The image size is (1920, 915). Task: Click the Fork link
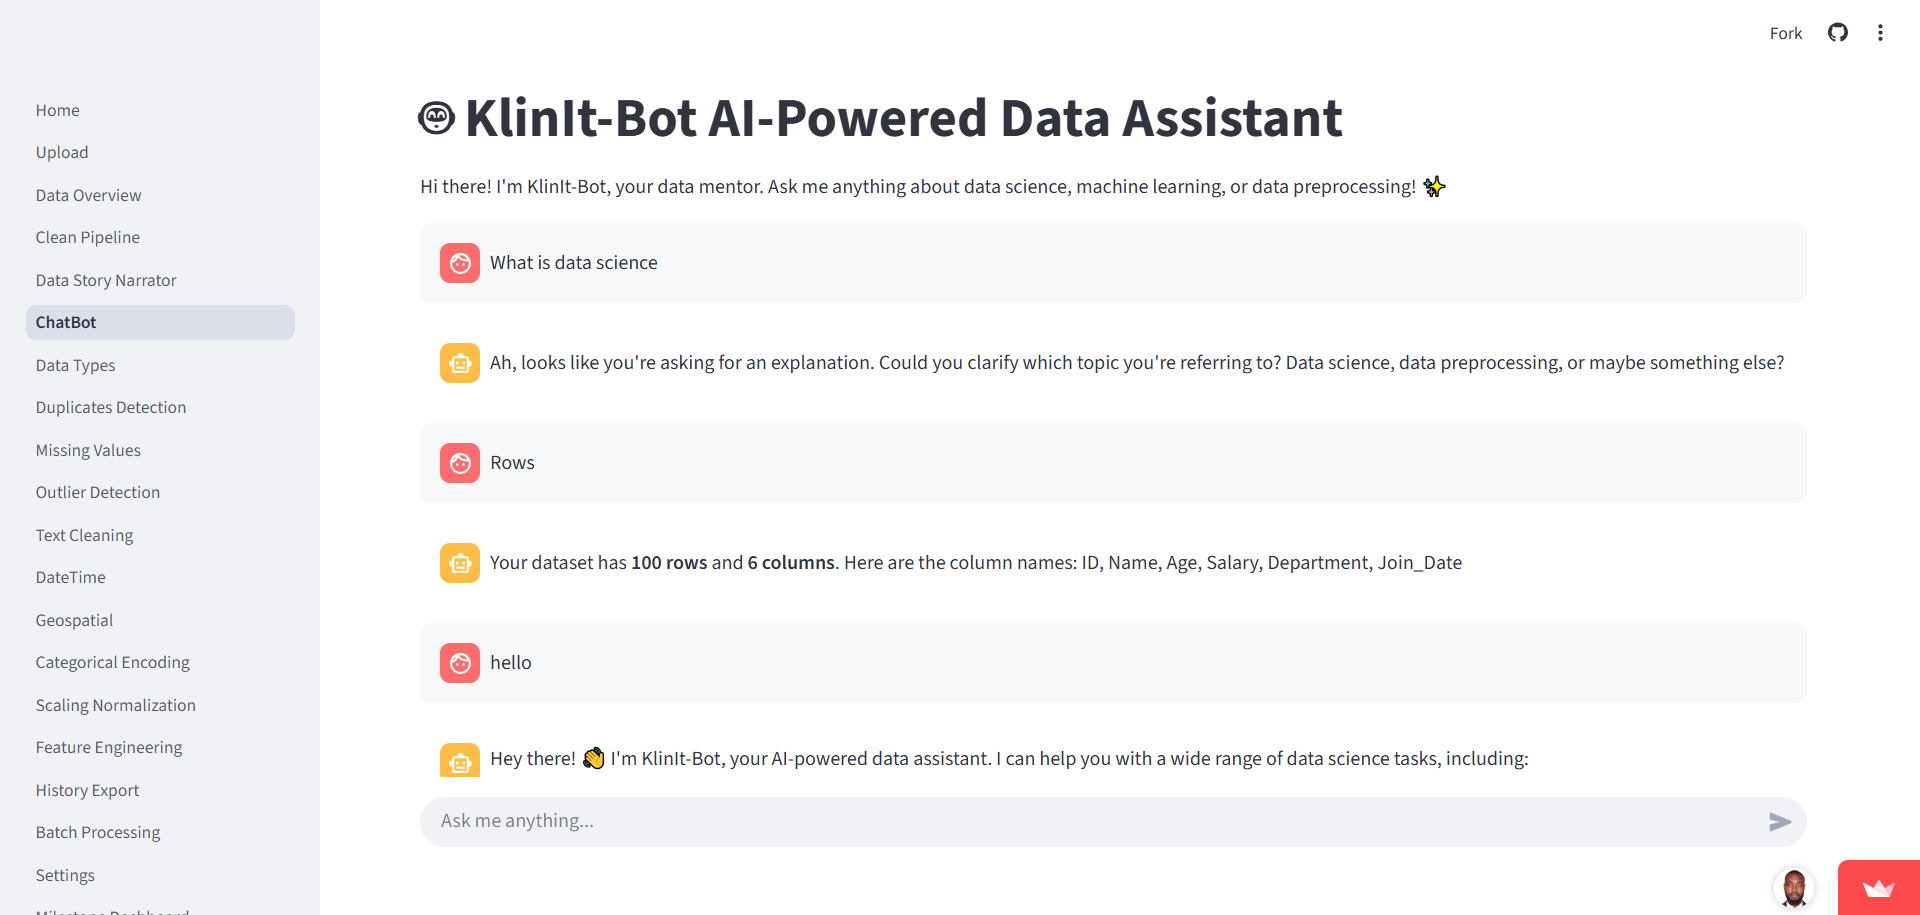point(1786,32)
